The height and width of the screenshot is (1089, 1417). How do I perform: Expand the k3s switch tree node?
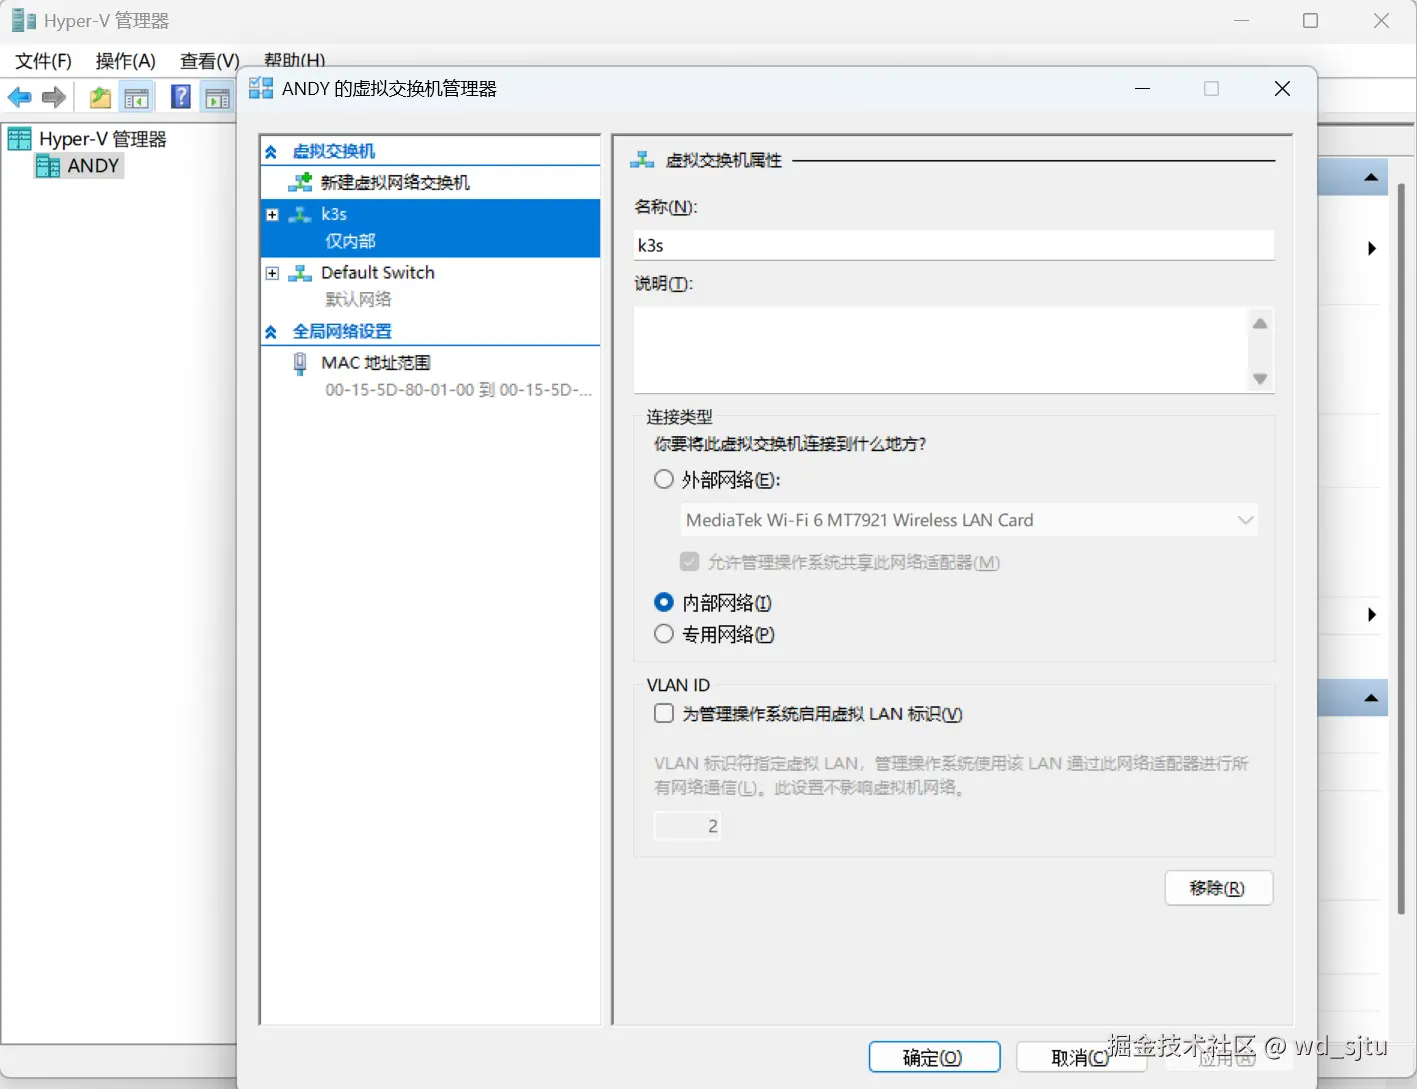(272, 215)
